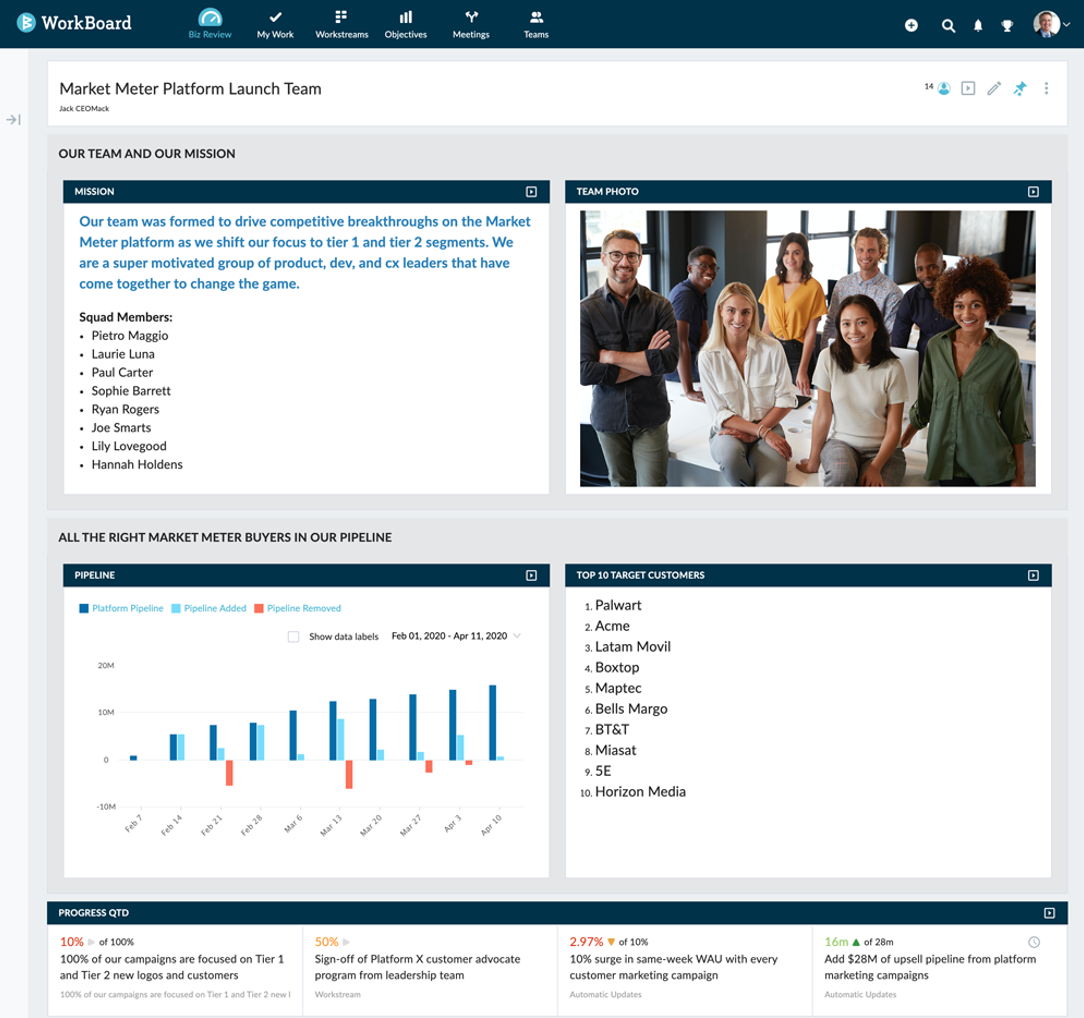Open the Feb 01 - Apr 11 date range dropdown
The image size is (1084, 1018).
pos(456,636)
